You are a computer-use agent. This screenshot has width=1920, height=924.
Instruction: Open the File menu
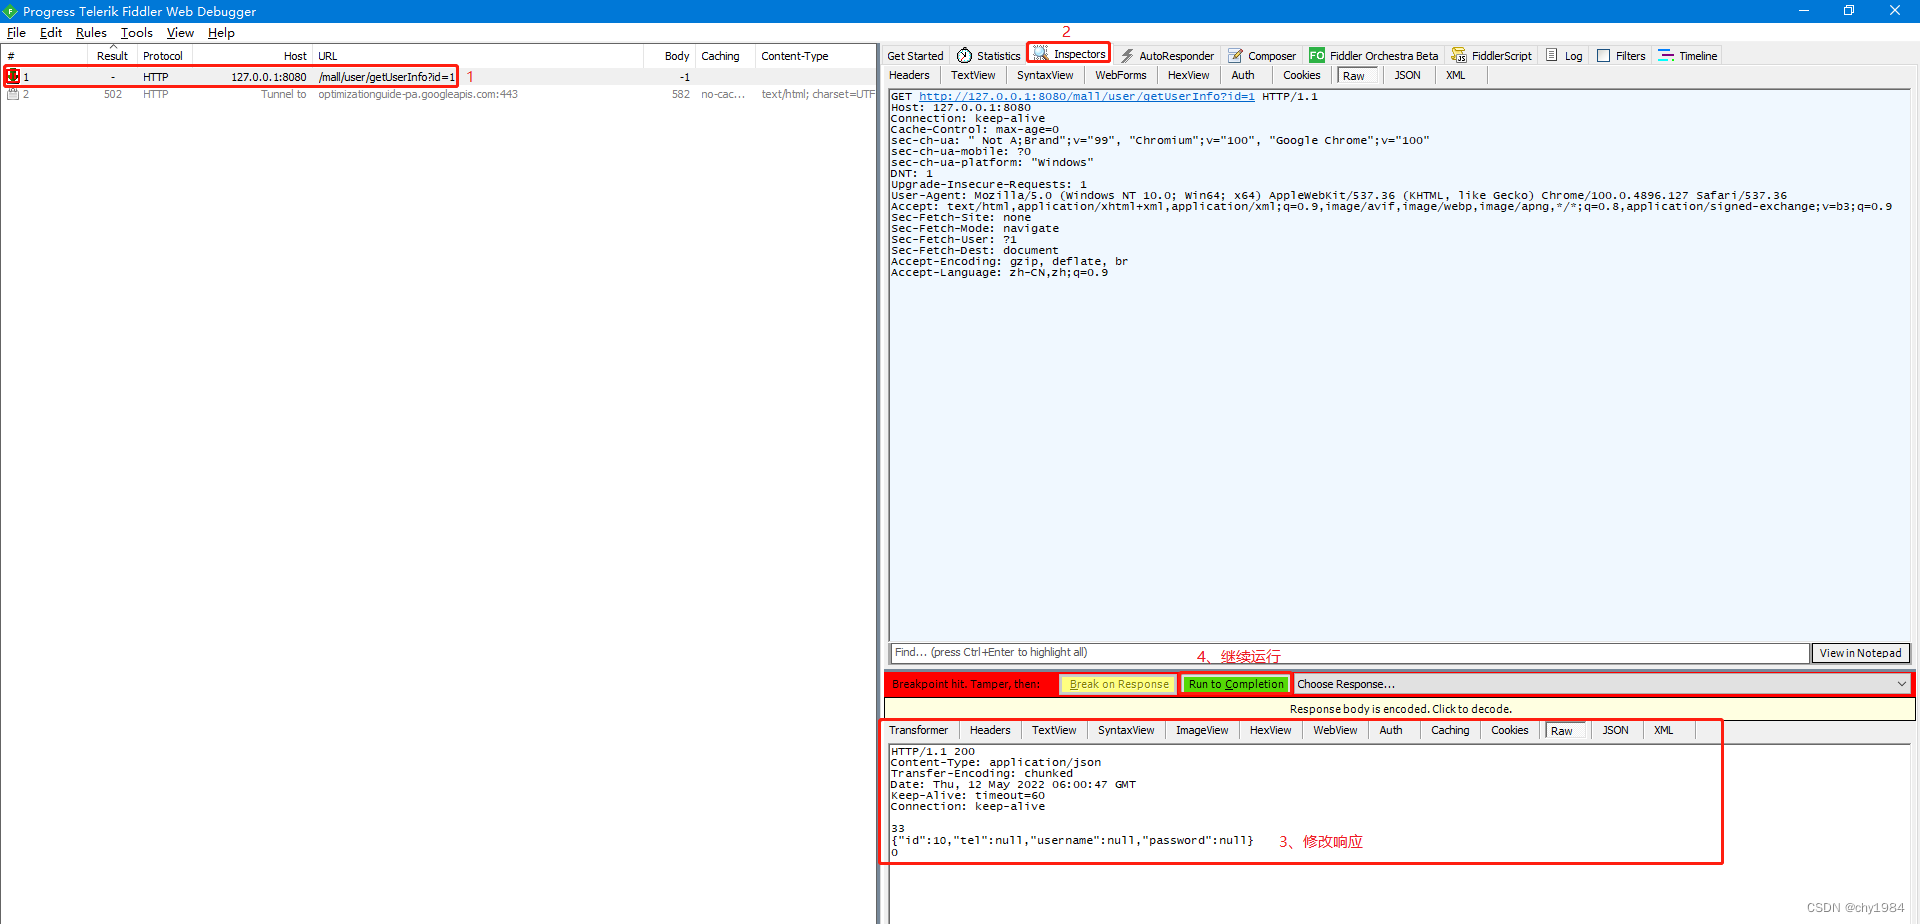(x=16, y=33)
